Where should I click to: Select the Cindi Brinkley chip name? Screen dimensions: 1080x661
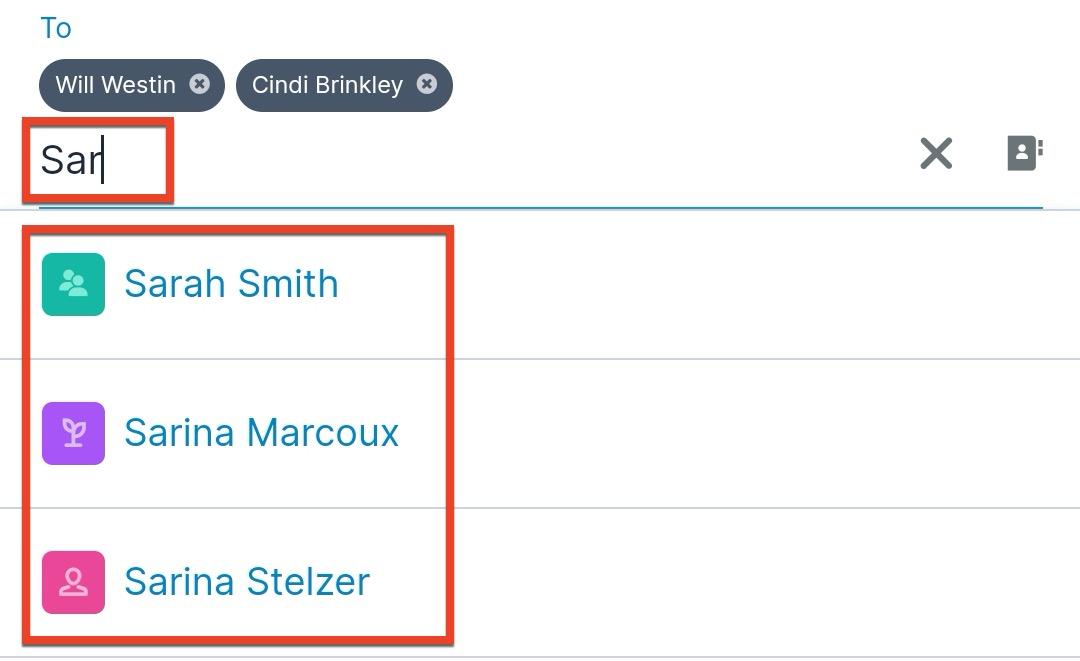327,85
